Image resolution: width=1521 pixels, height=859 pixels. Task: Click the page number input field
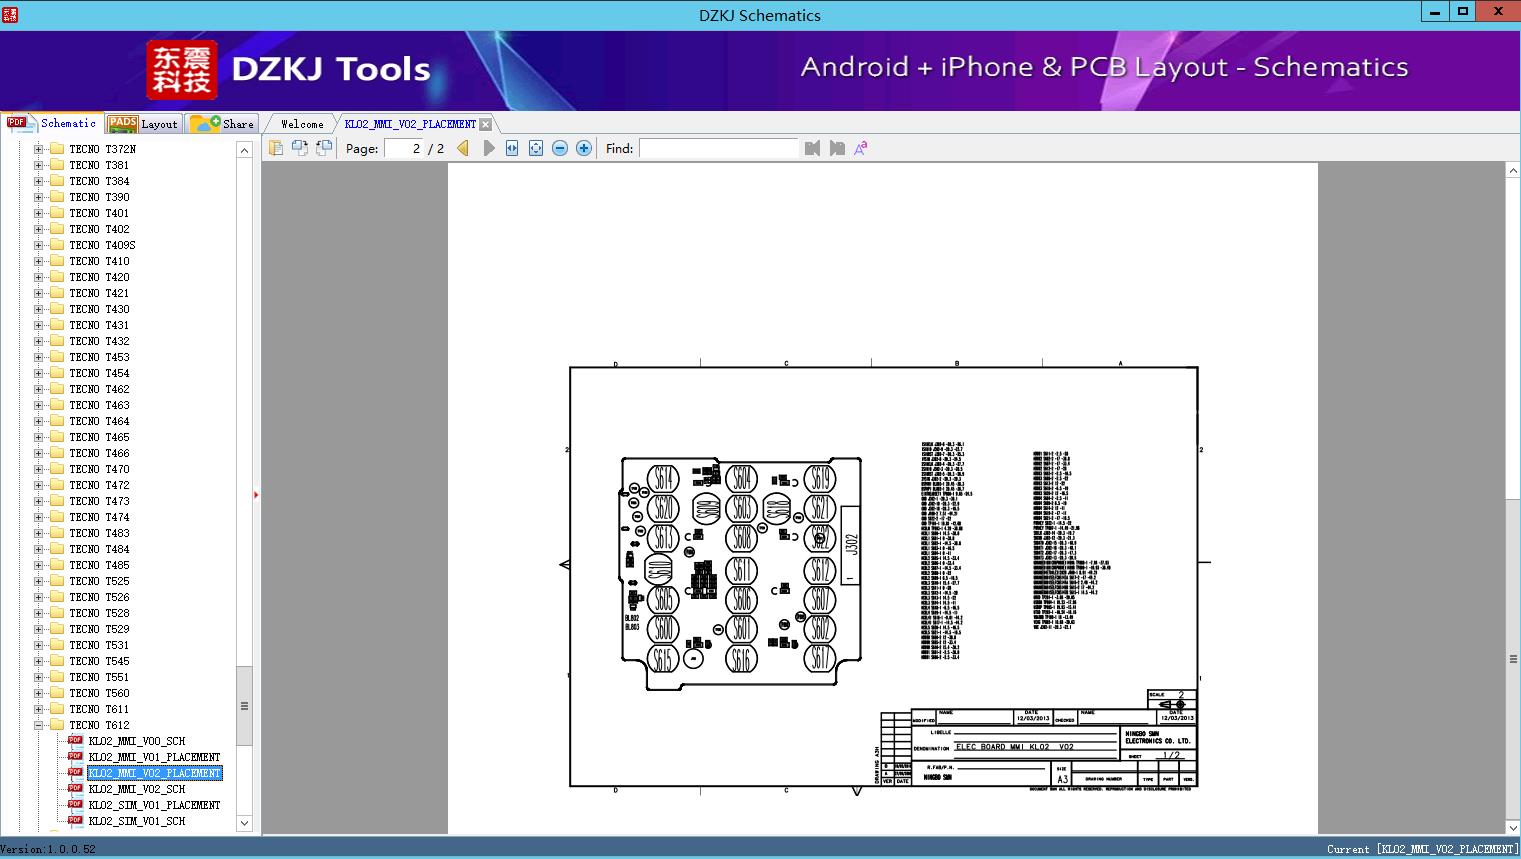coord(403,148)
